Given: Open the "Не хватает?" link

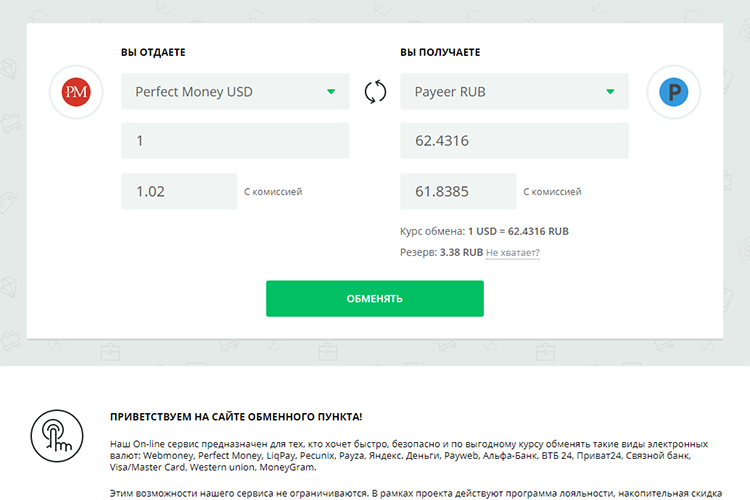Looking at the screenshot, I should click(x=513, y=253).
